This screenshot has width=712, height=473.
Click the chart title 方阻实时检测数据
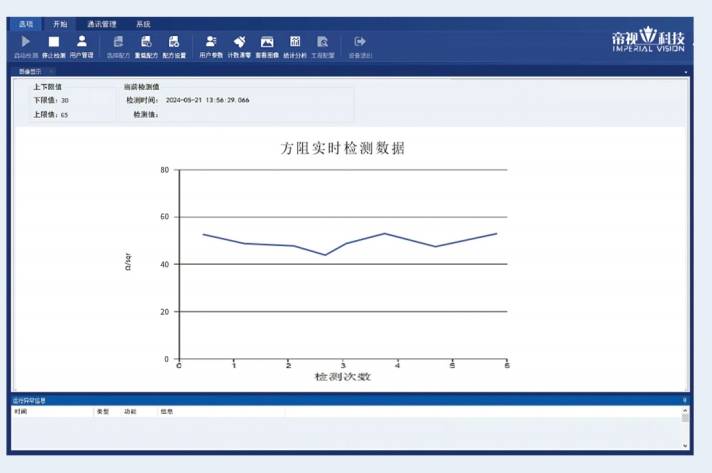tap(342, 148)
